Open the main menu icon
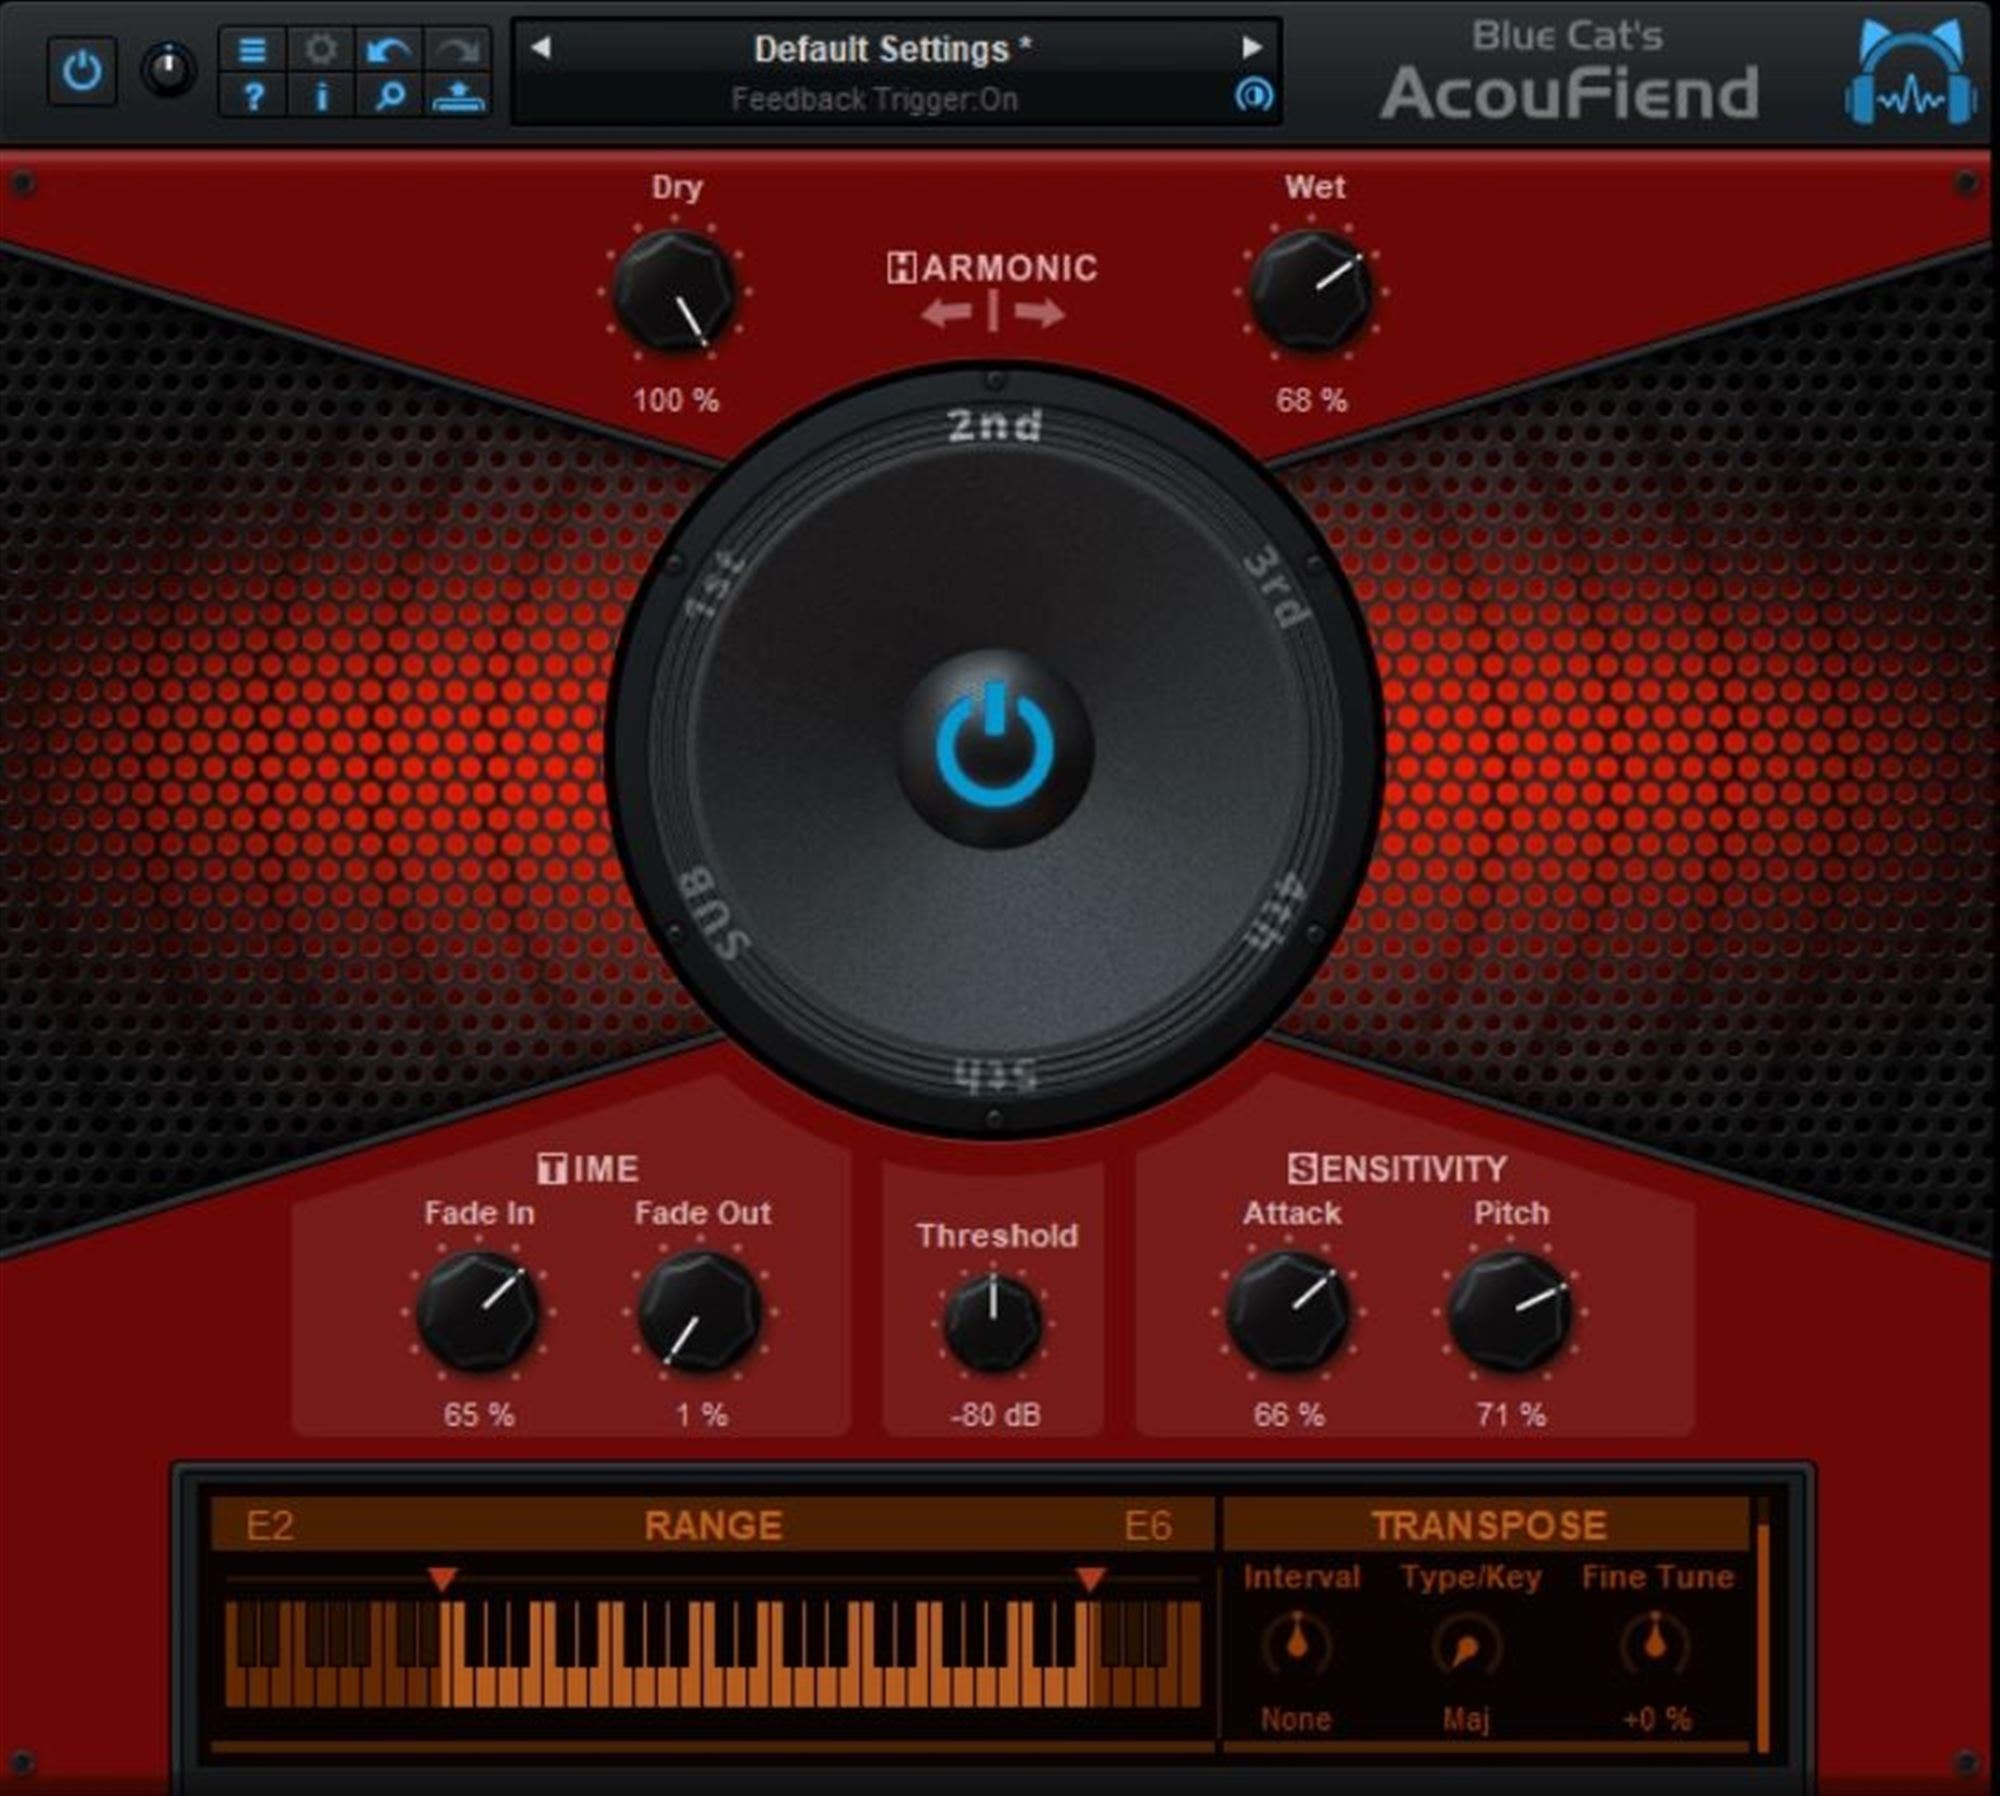 pyautogui.click(x=253, y=49)
